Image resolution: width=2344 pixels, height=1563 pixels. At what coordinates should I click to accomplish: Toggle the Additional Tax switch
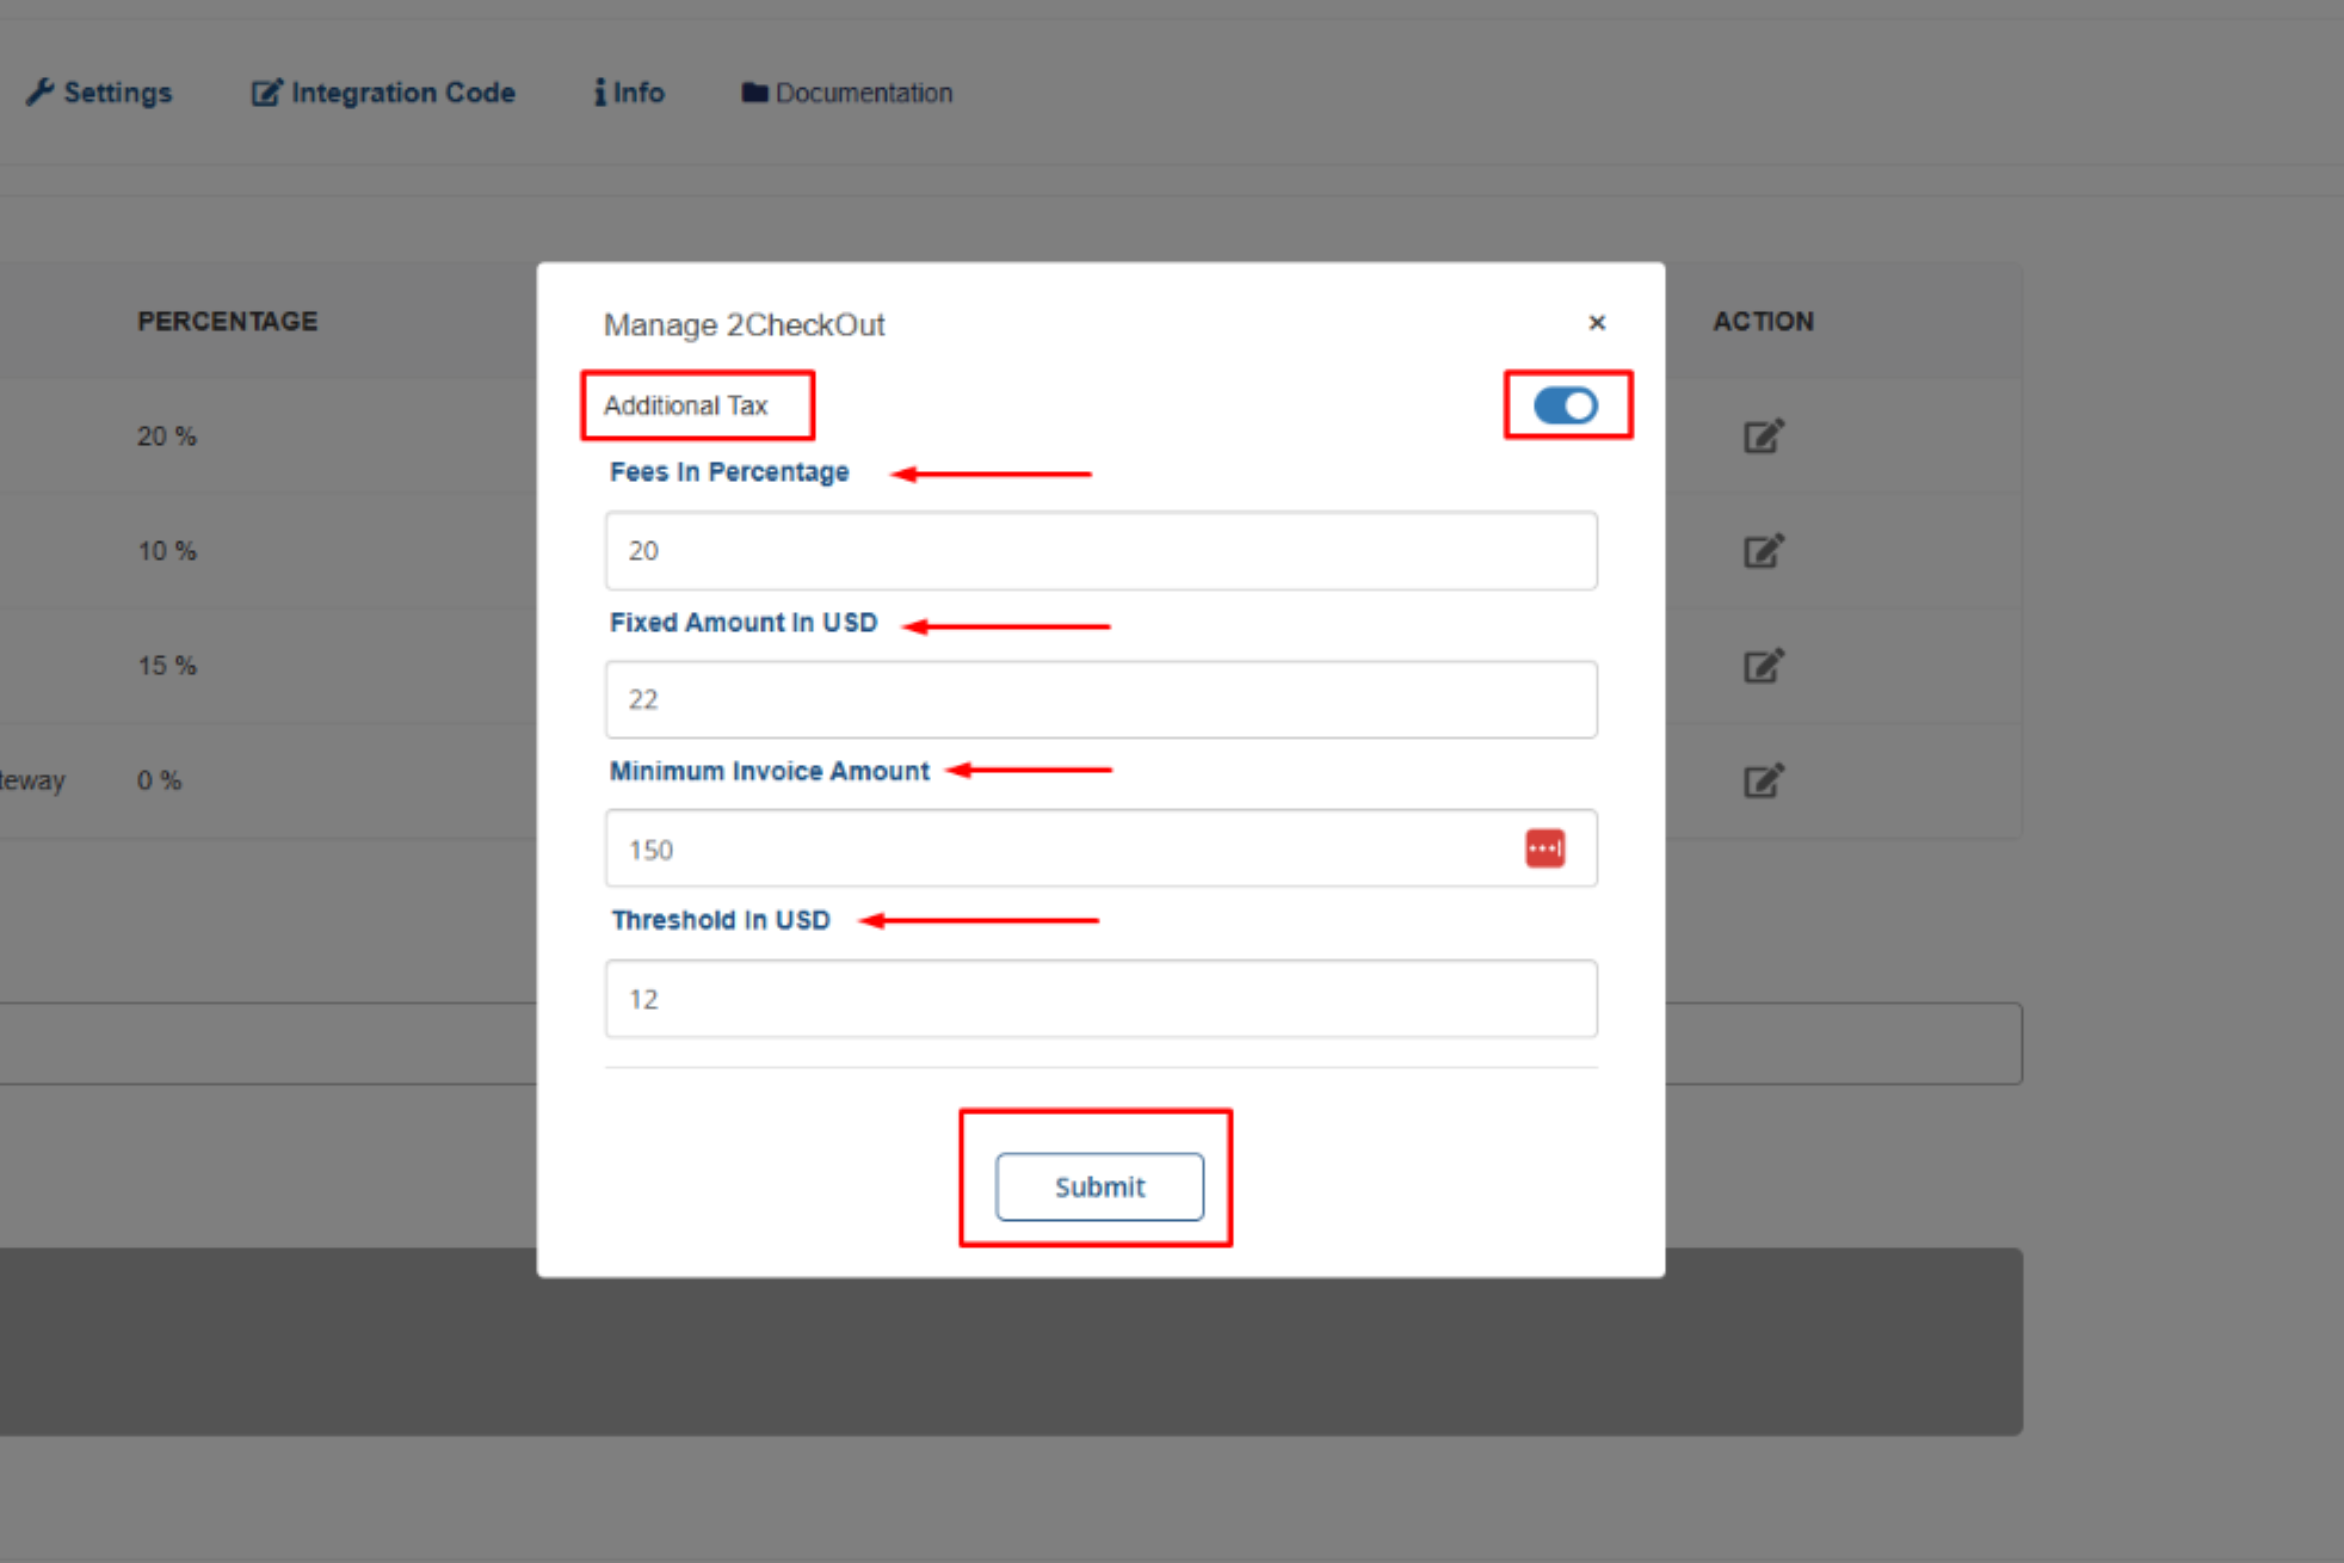(1565, 406)
